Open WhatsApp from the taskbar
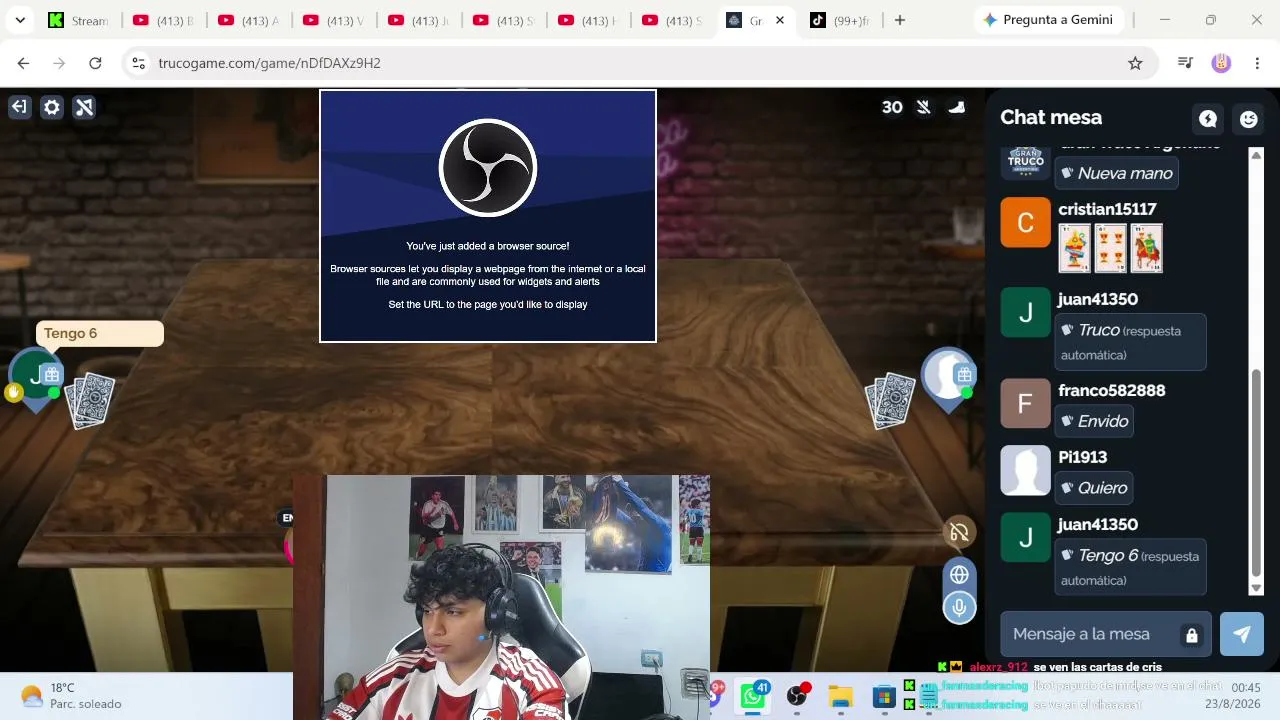This screenshot has width=1280, height=720. [x=753, y=696]
